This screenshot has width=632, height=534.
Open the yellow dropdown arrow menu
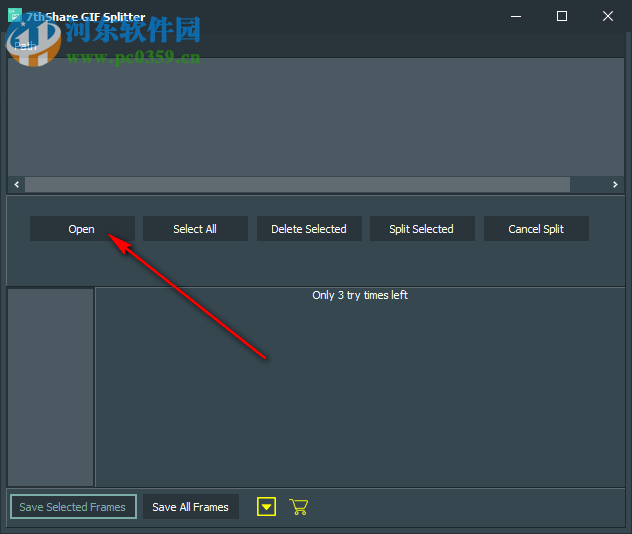tap(266, 507)
